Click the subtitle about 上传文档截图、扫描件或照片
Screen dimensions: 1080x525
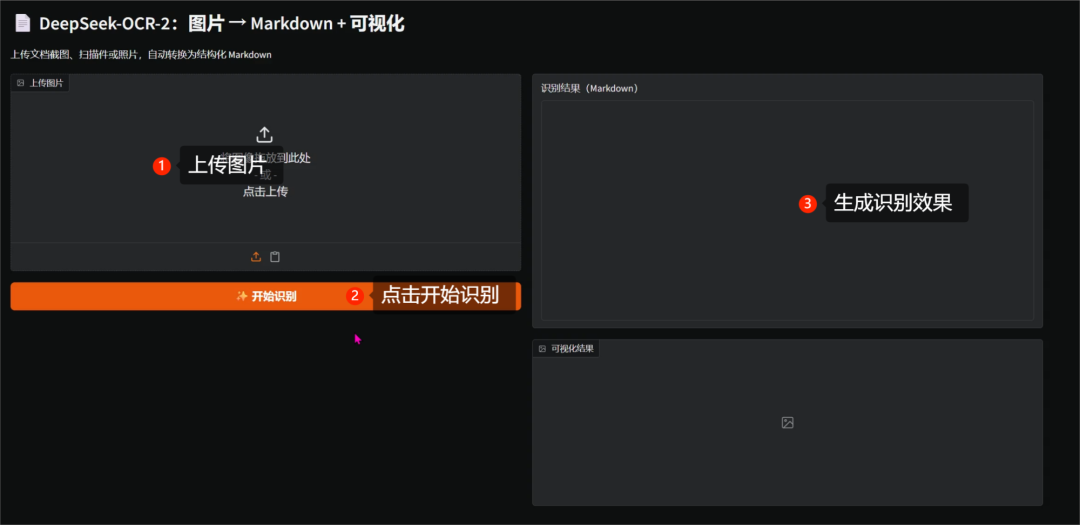click(141, 54)
